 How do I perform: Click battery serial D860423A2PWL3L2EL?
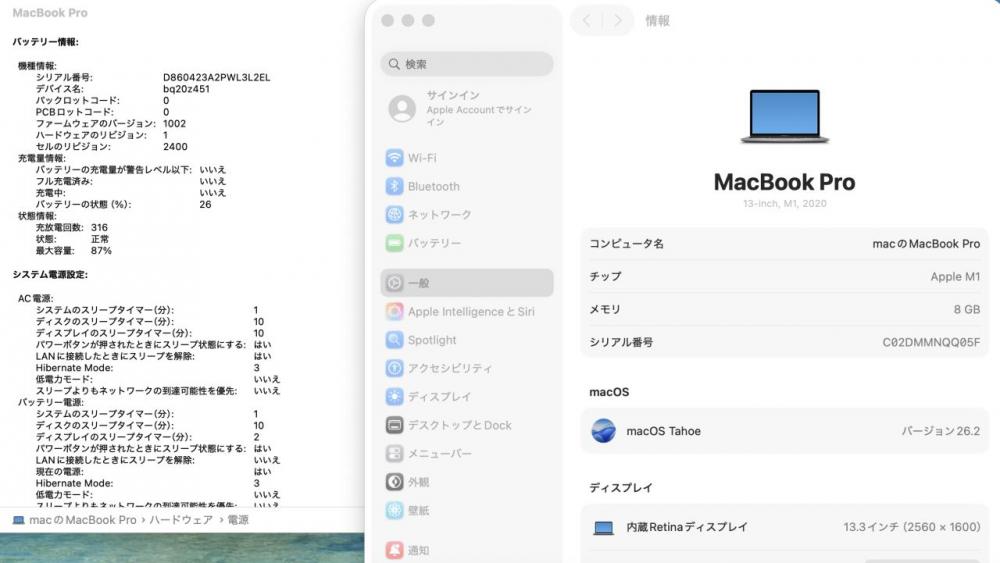coord(216,77)
